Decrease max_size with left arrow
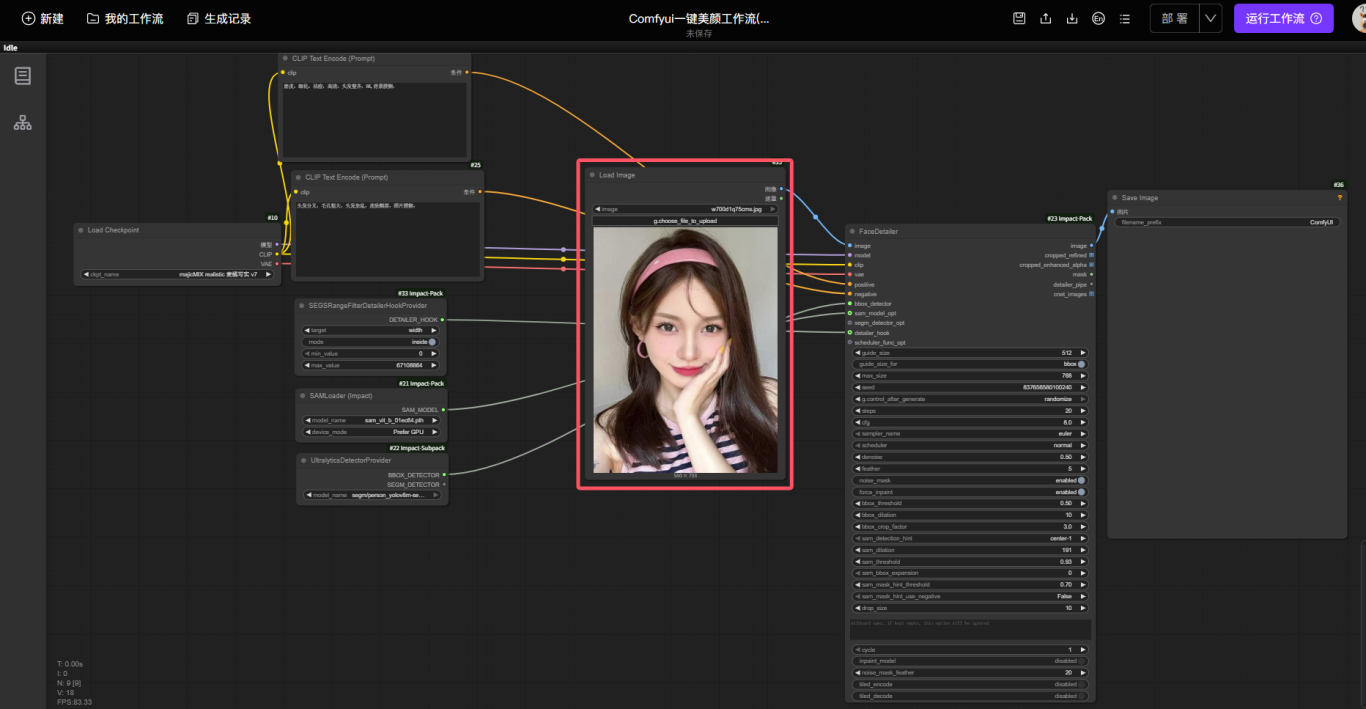1366x709 pixels. tap(857, 376)
